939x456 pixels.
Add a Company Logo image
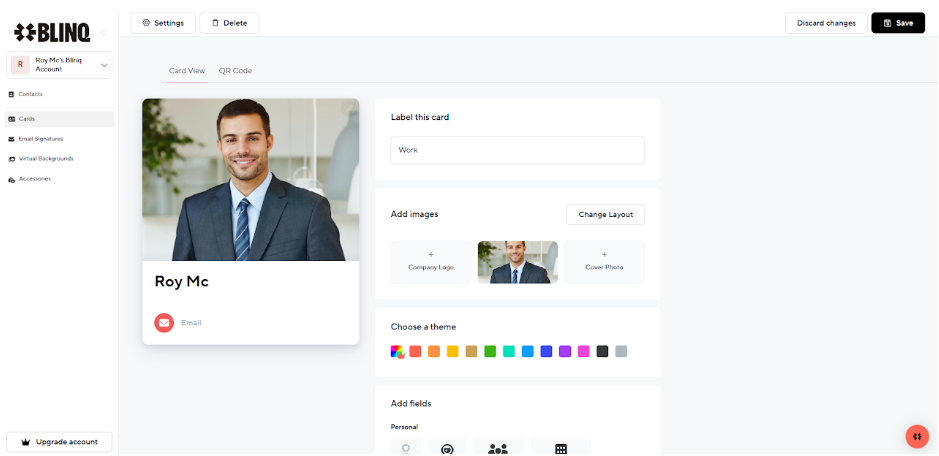(x=431, y=262)
